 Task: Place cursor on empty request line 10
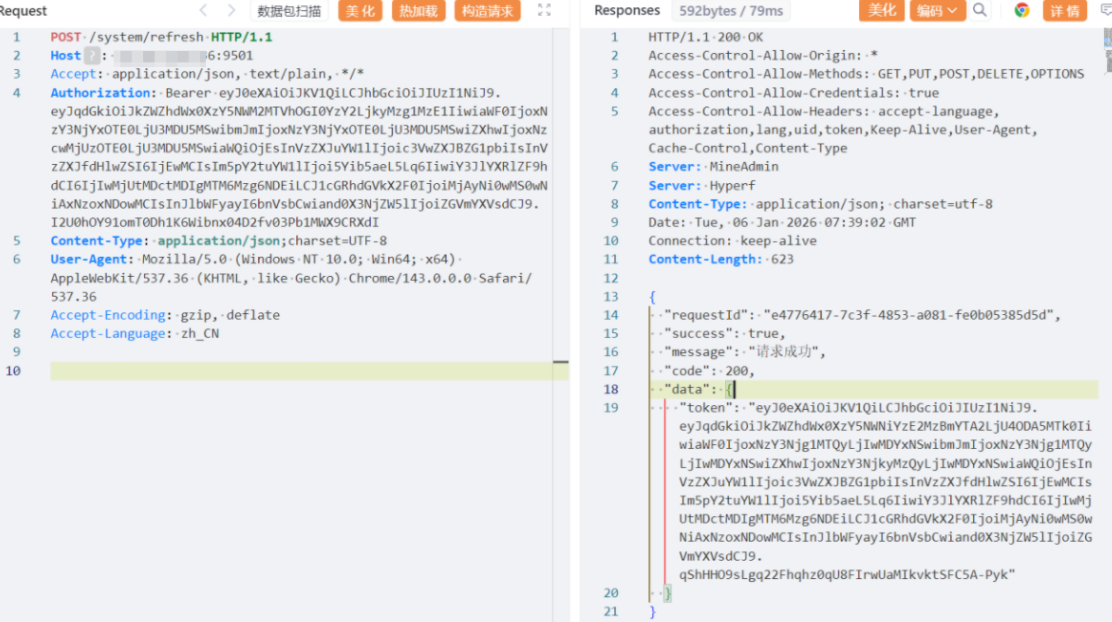(300, 371)
